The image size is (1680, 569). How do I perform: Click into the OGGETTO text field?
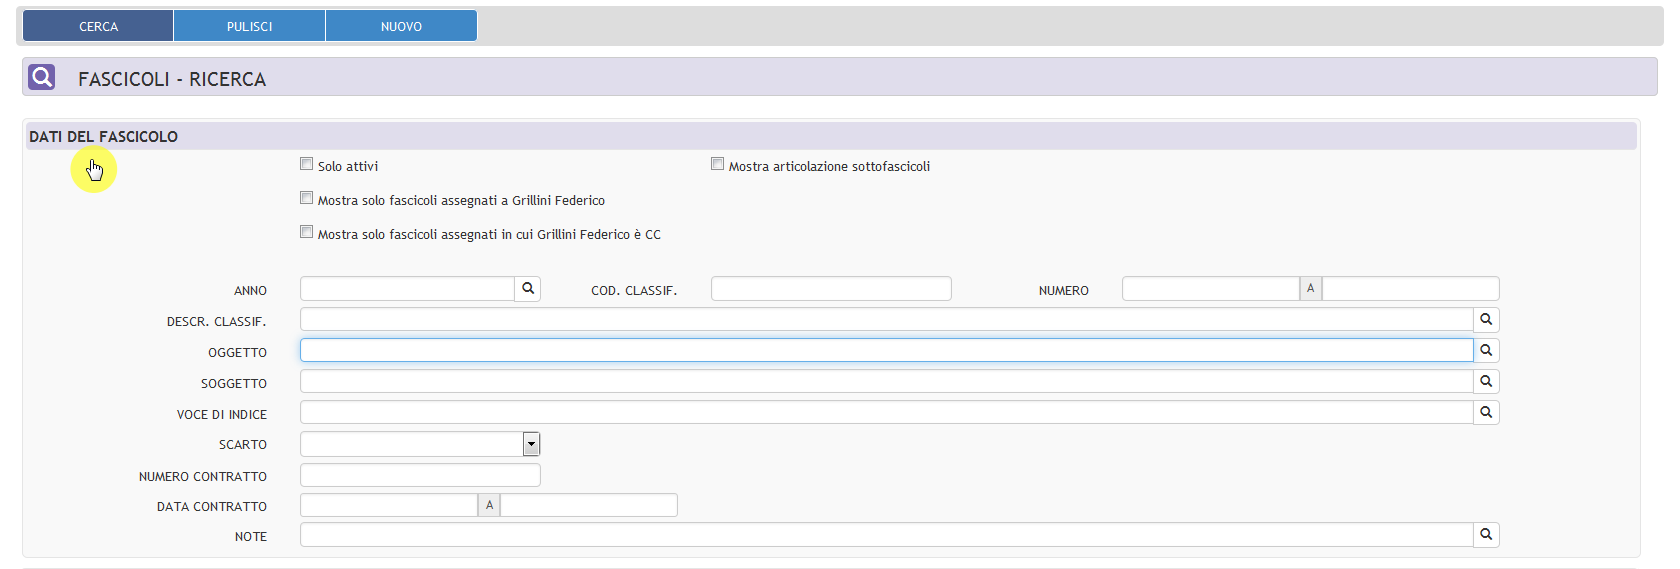coord(886,350)
